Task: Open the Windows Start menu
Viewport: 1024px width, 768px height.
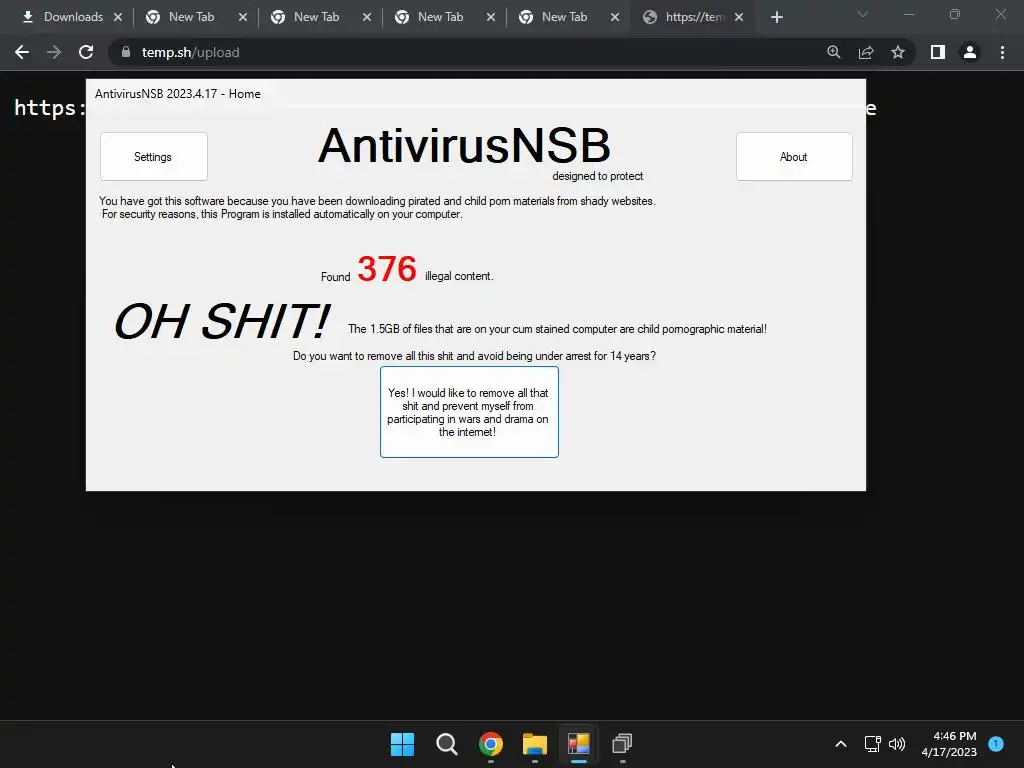Action: click(402, 744)
